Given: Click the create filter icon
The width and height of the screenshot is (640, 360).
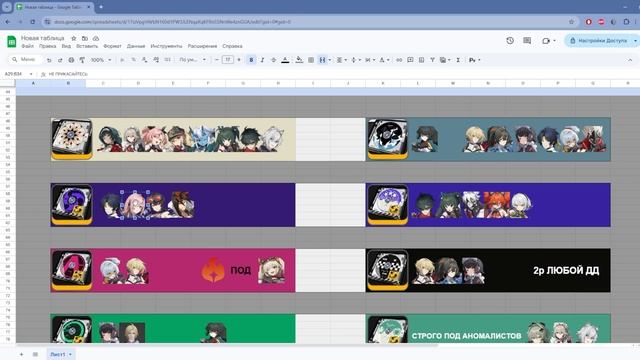Looking at the screenshot, I should point(432,60).
